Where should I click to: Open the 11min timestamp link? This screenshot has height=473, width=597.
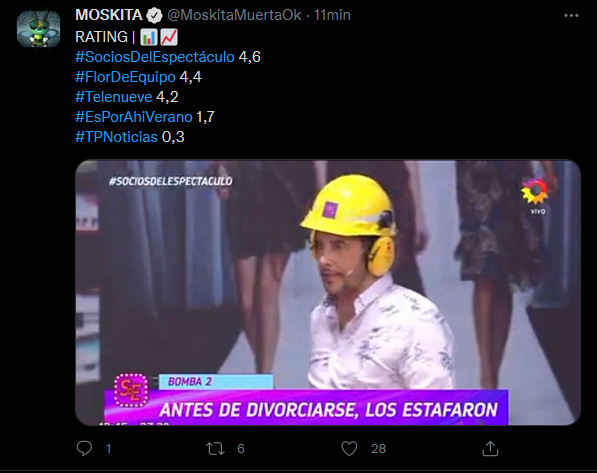pyautogui.click(x=332, y=15)
